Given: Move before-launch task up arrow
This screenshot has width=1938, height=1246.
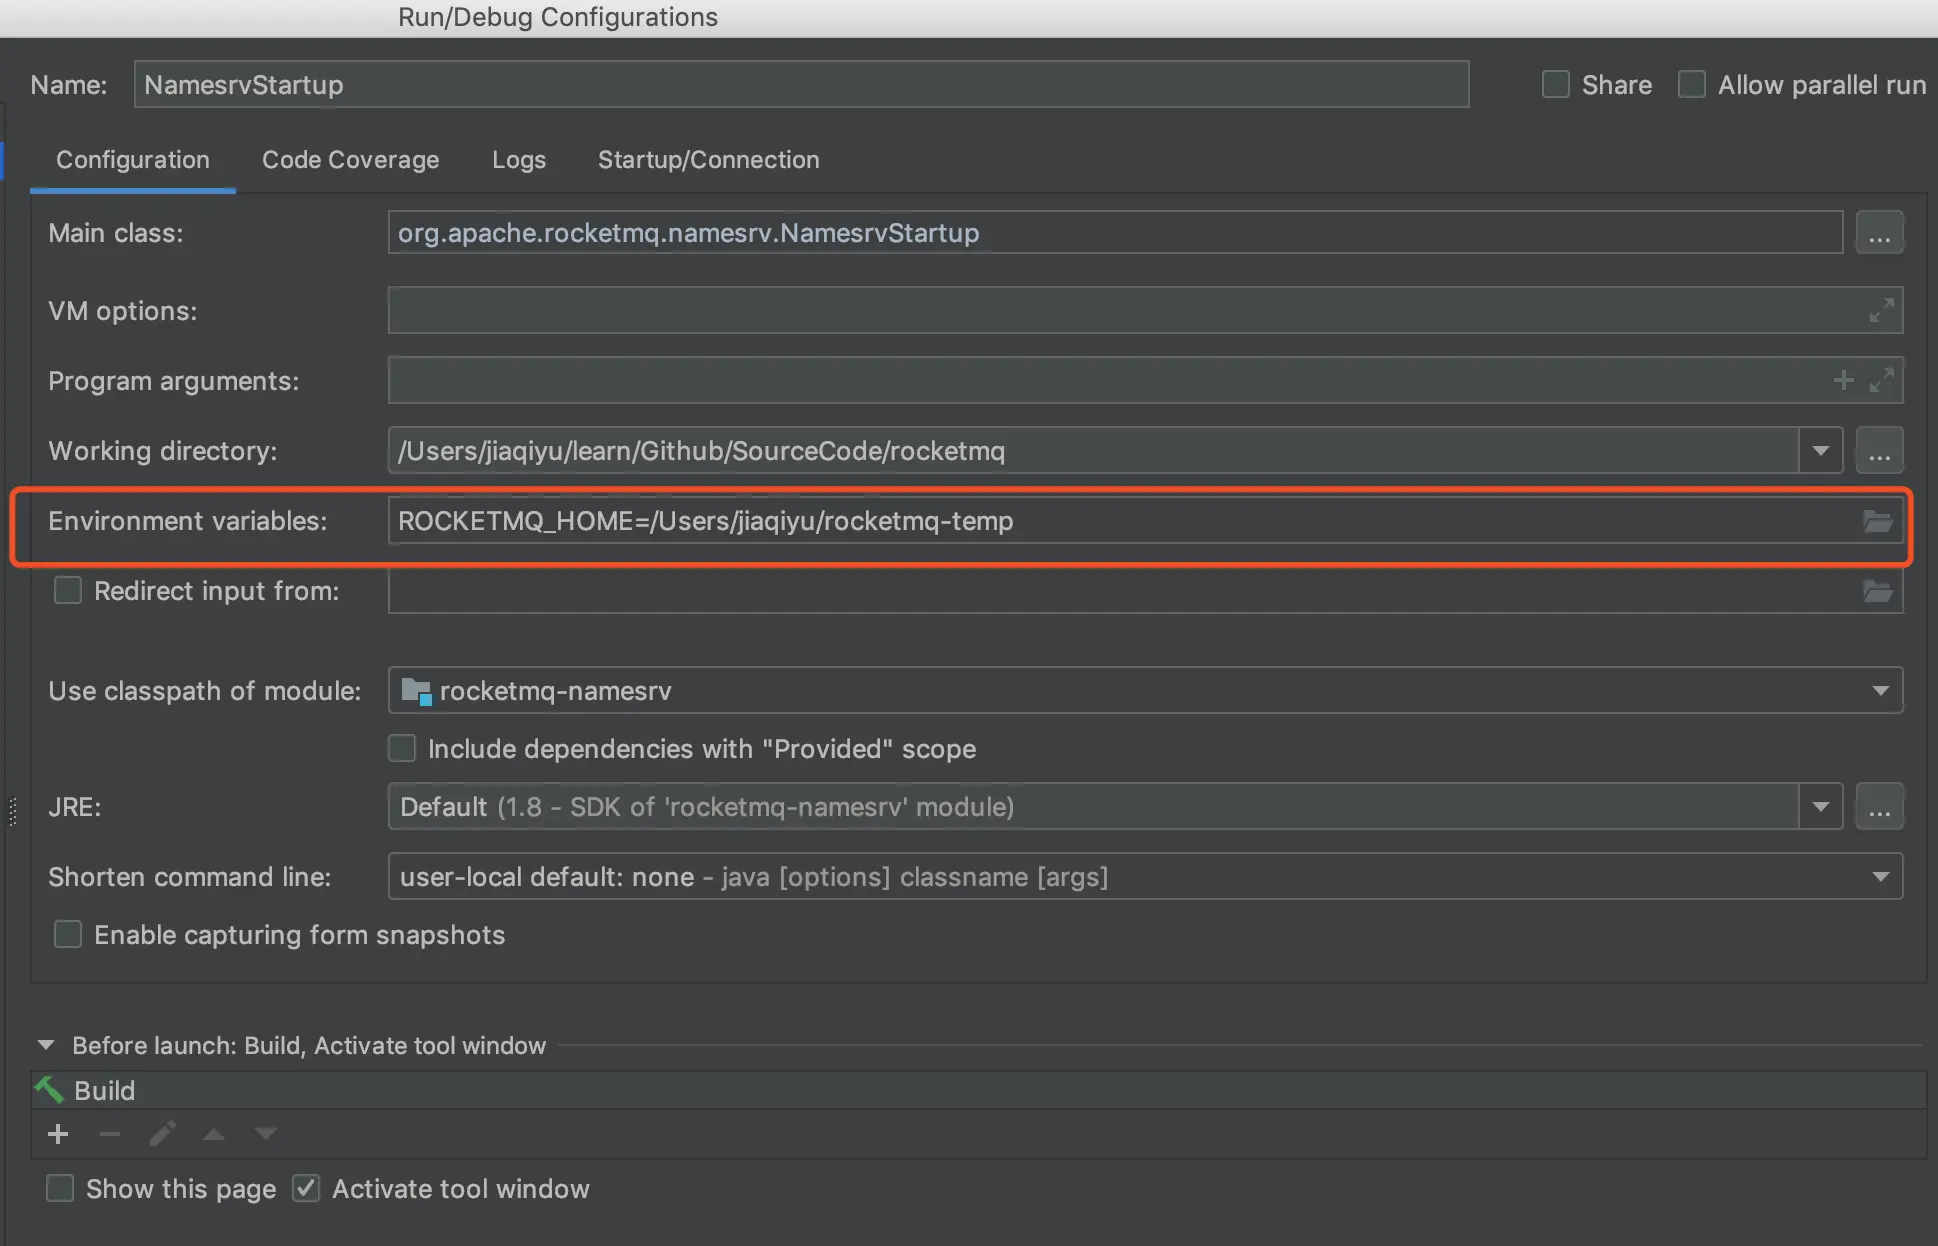Looking at the screenshot, I should (x=214, y=1134).
